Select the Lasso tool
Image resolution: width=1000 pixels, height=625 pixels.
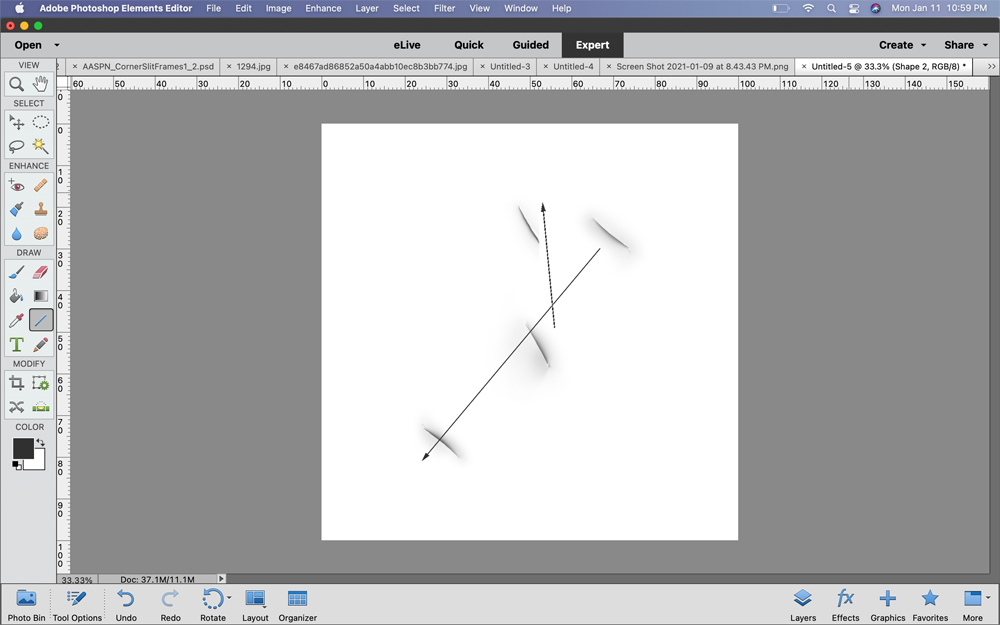(x=17, y=146)
